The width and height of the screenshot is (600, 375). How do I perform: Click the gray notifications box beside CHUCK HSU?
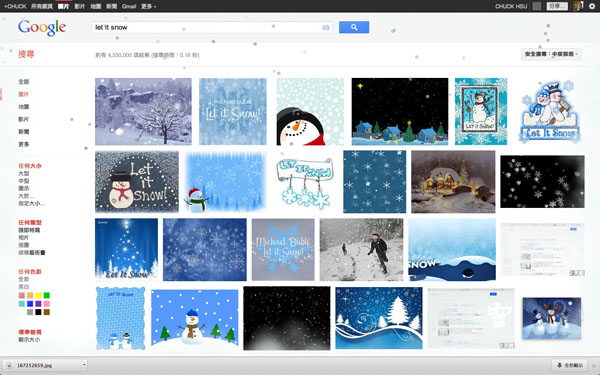(537, 6)
